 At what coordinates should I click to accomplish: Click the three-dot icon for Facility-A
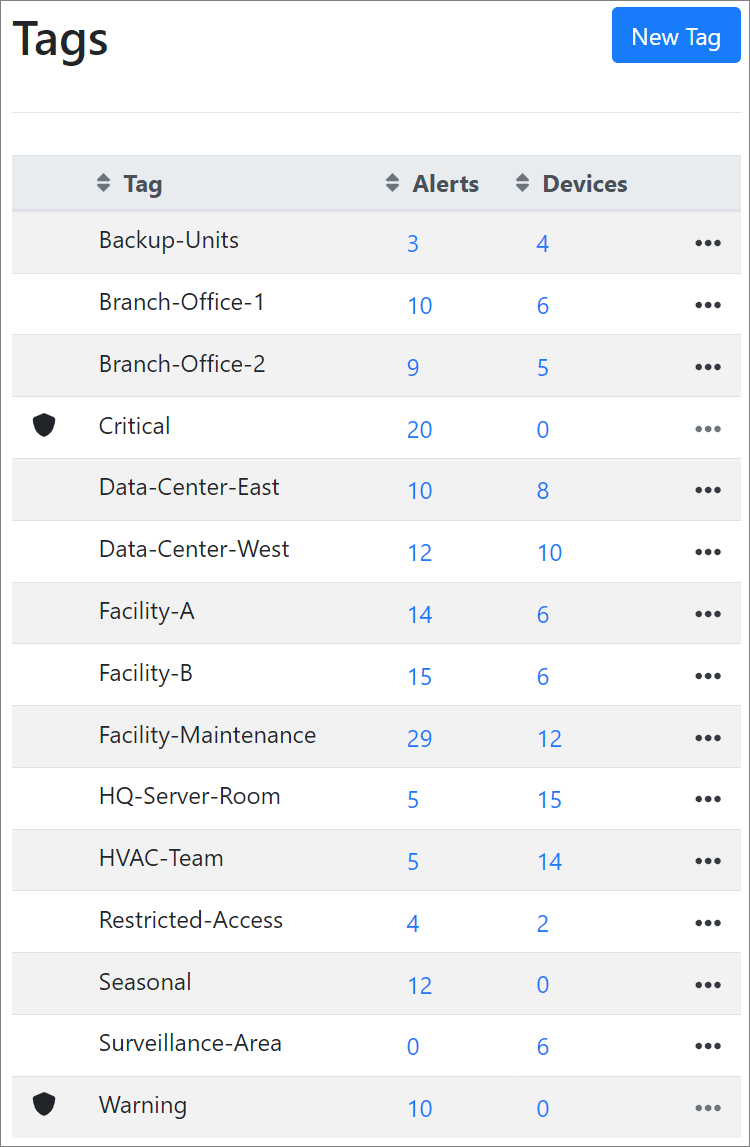point(708,613)
